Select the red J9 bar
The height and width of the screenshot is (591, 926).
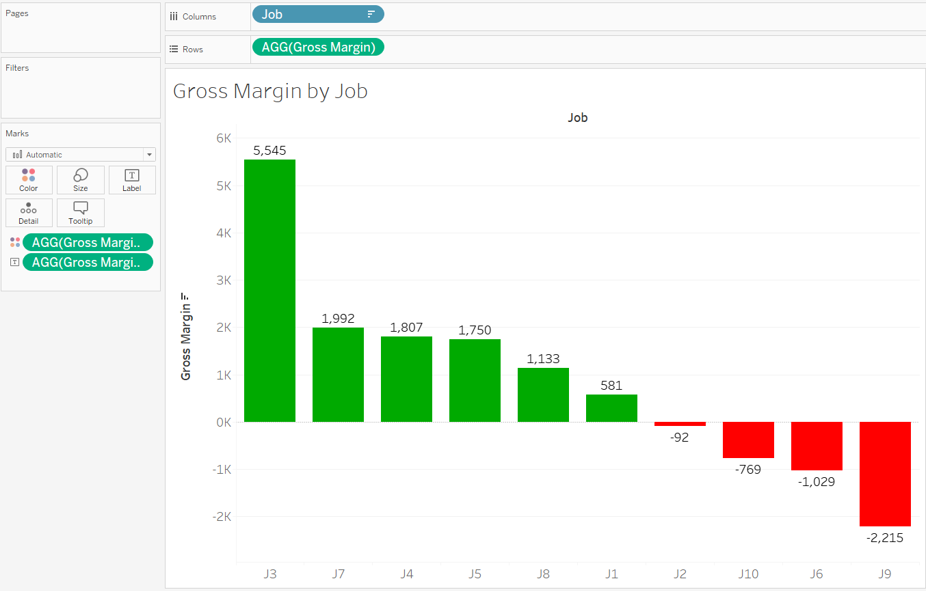point(885,475)
